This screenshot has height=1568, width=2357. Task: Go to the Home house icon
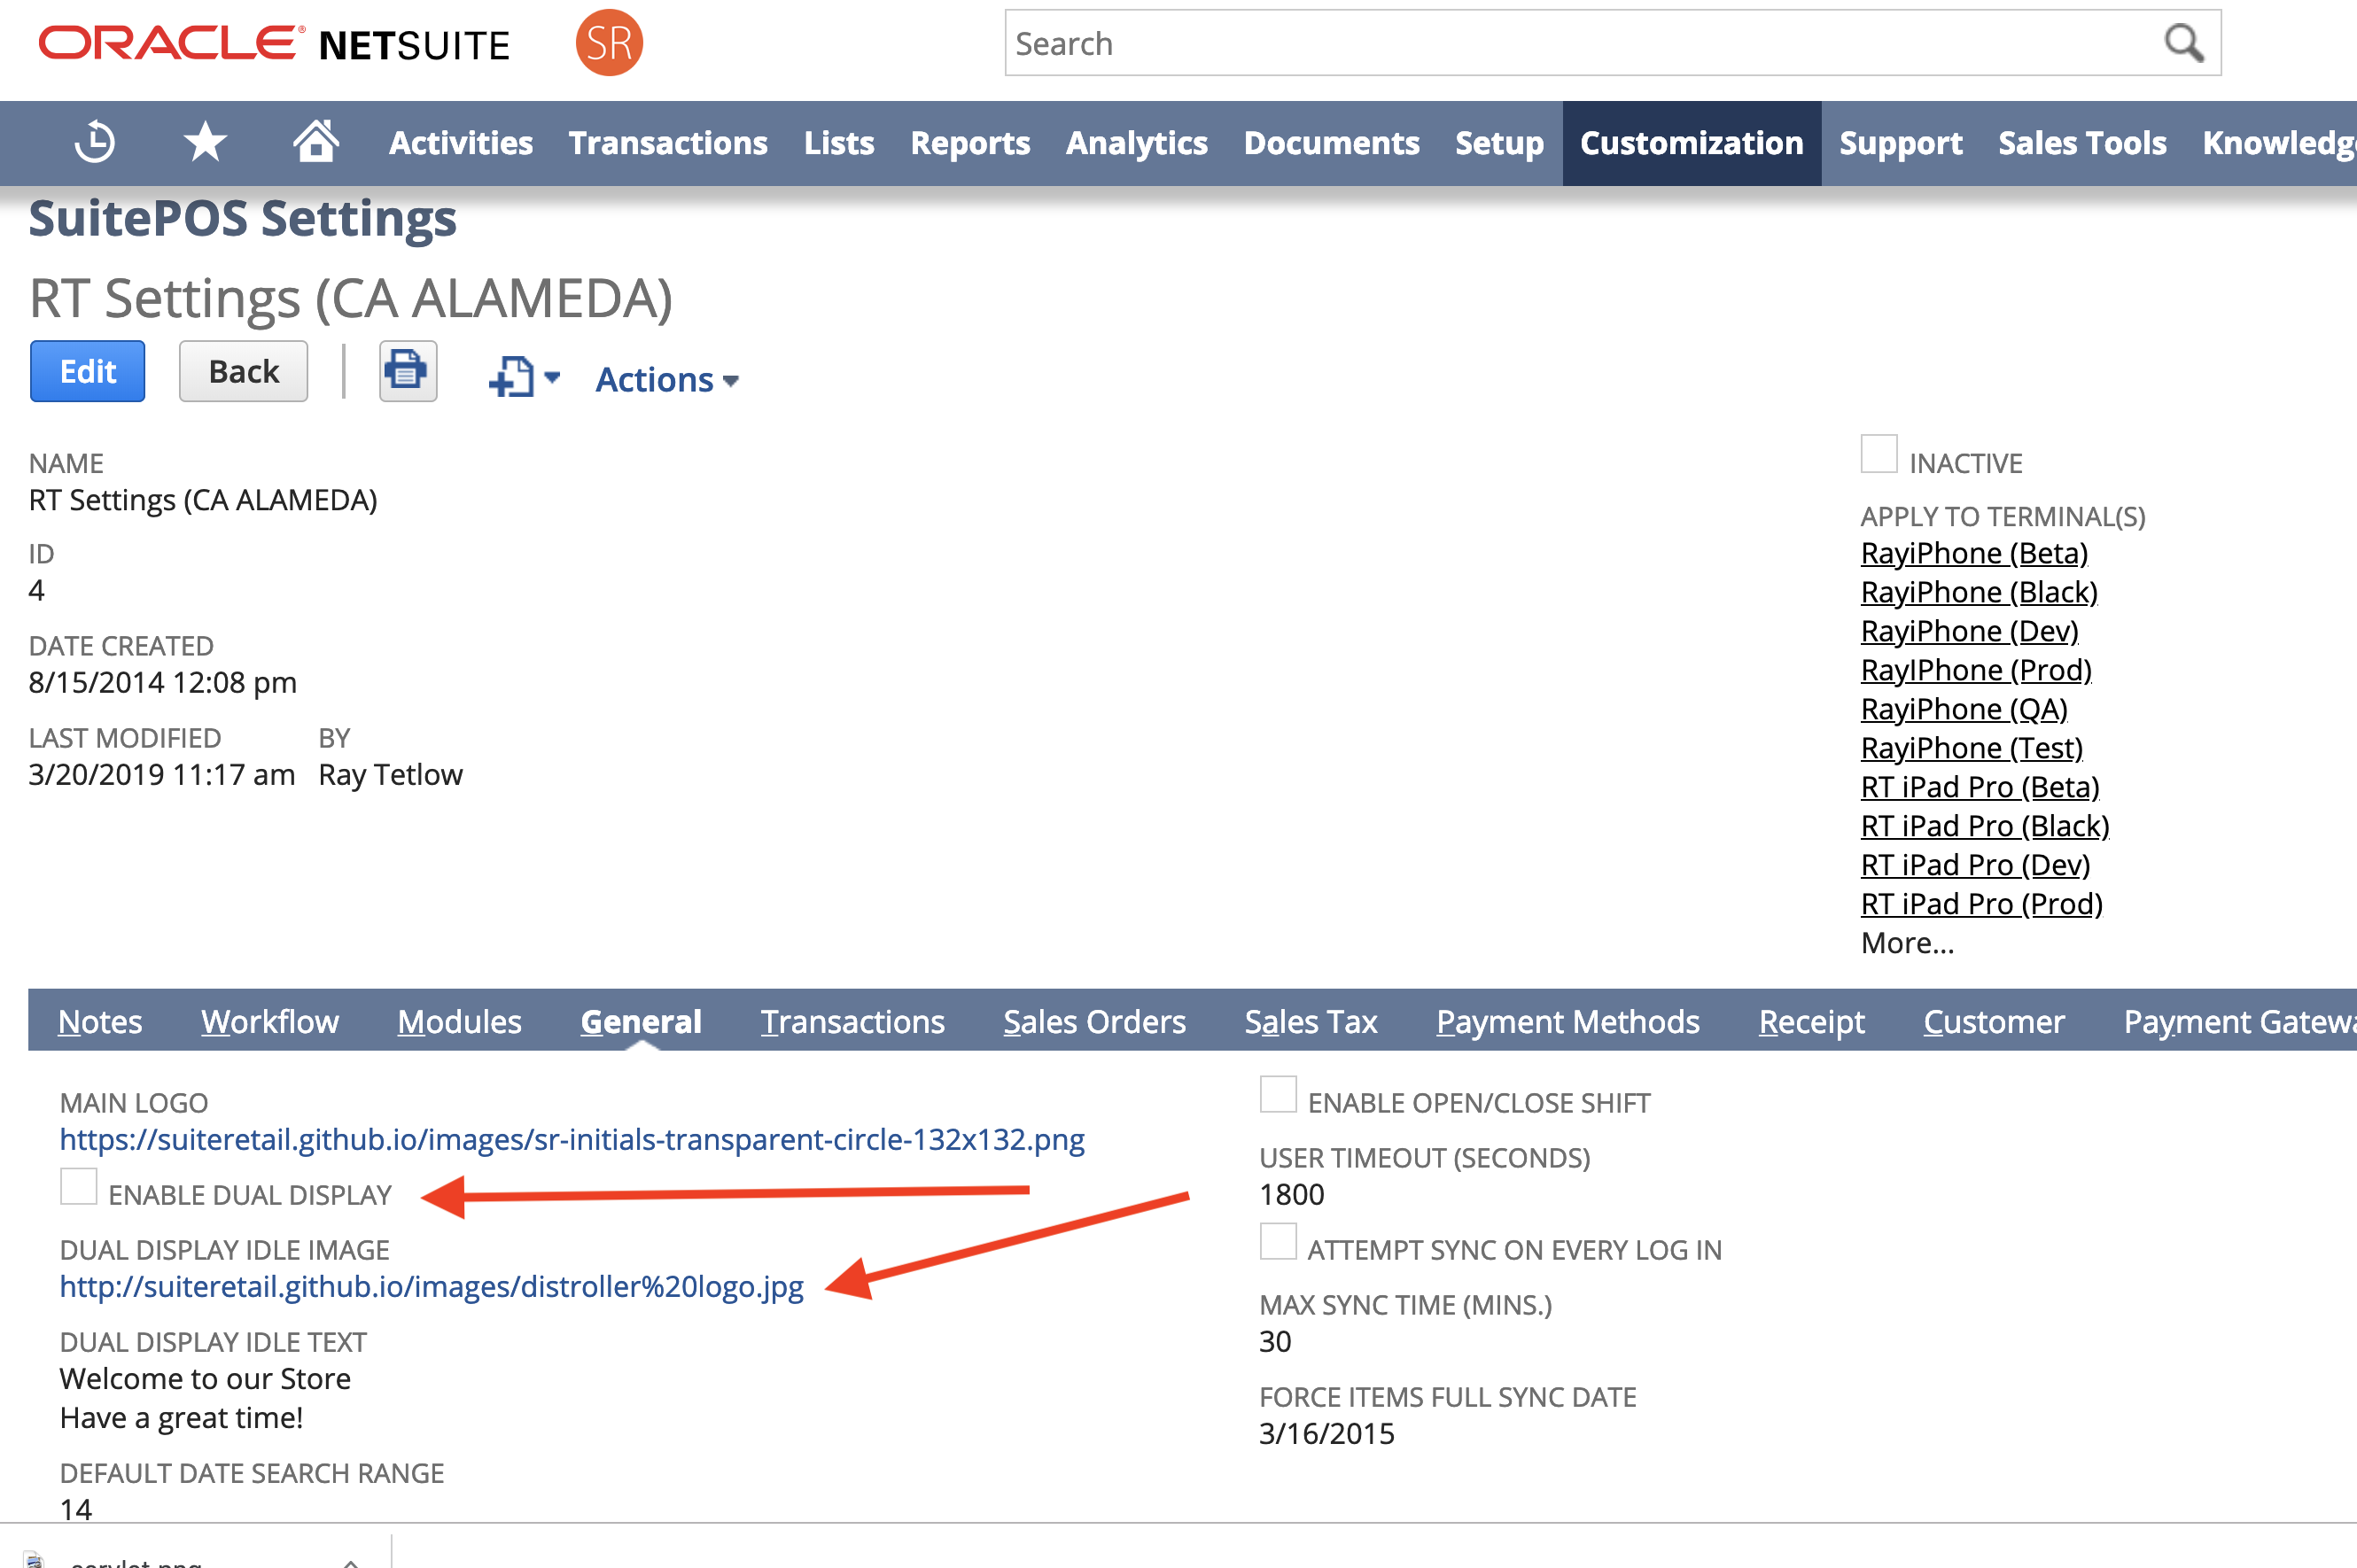(315, 142)
